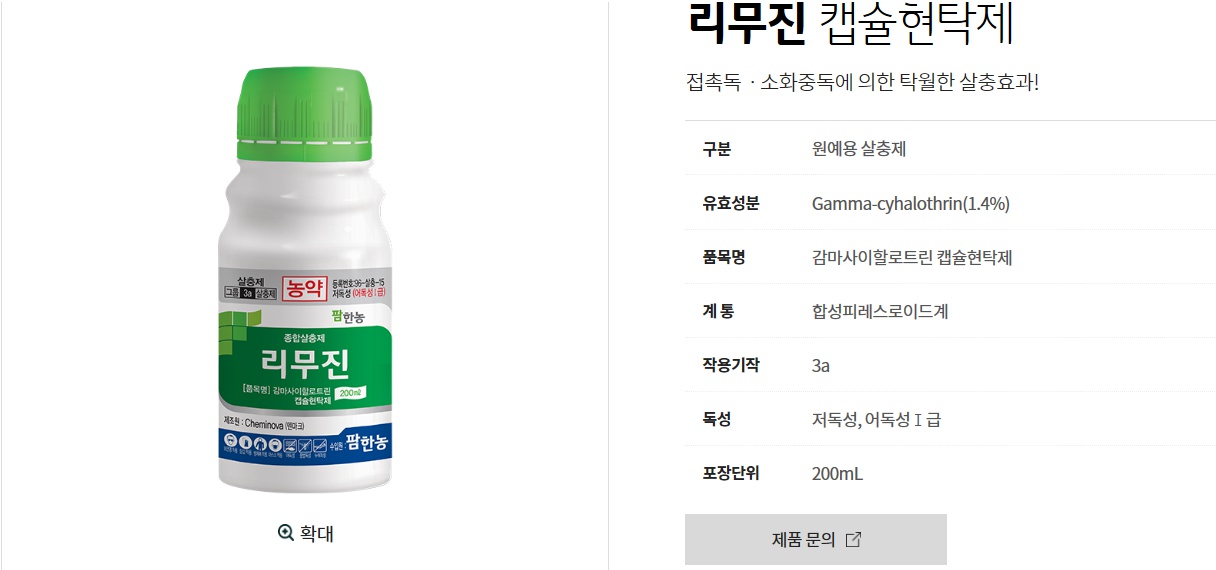Click the external link icon beside 제품 문의
Screen dimensions: 1216x570
pos(853,540)
